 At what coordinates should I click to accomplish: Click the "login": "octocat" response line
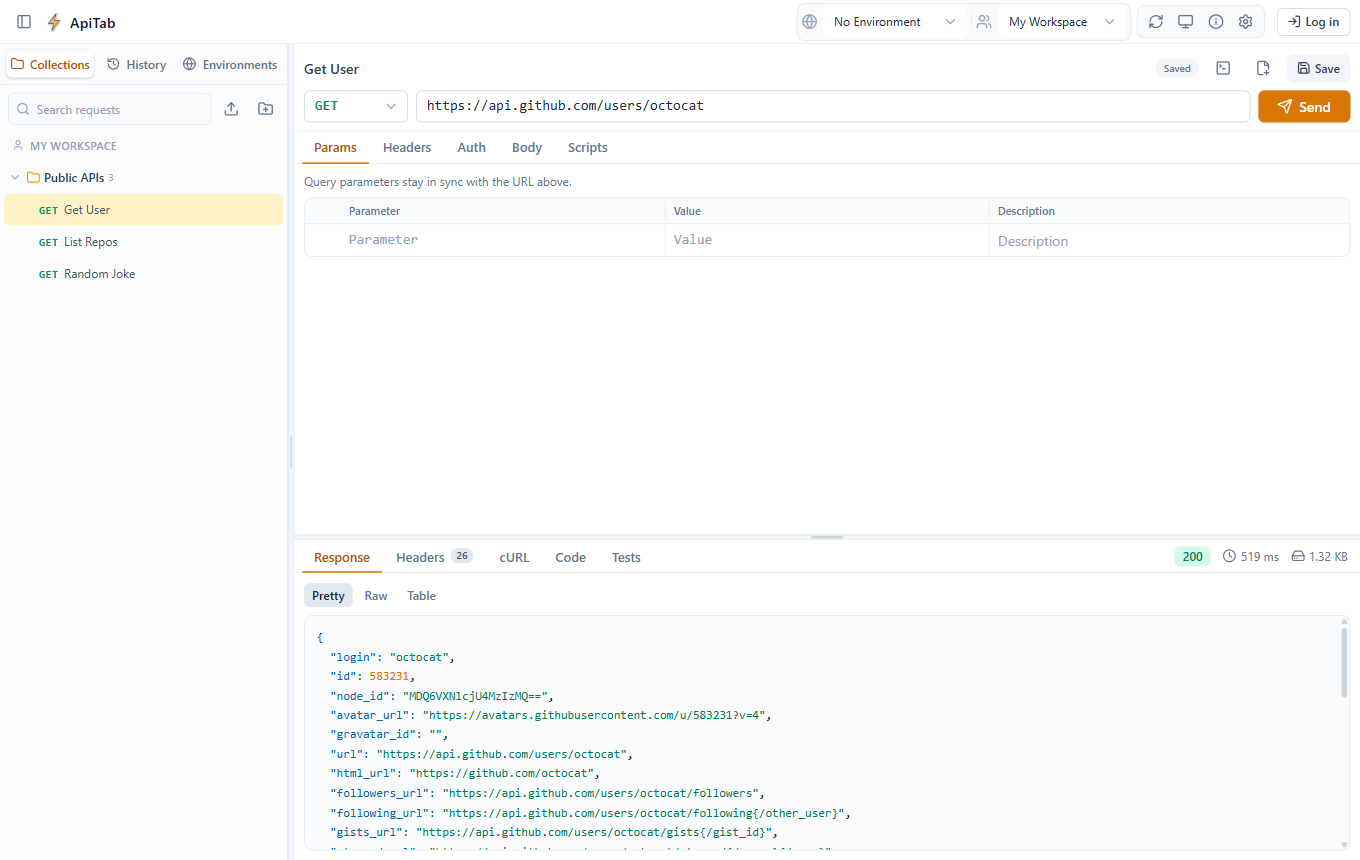pos(393,657)
